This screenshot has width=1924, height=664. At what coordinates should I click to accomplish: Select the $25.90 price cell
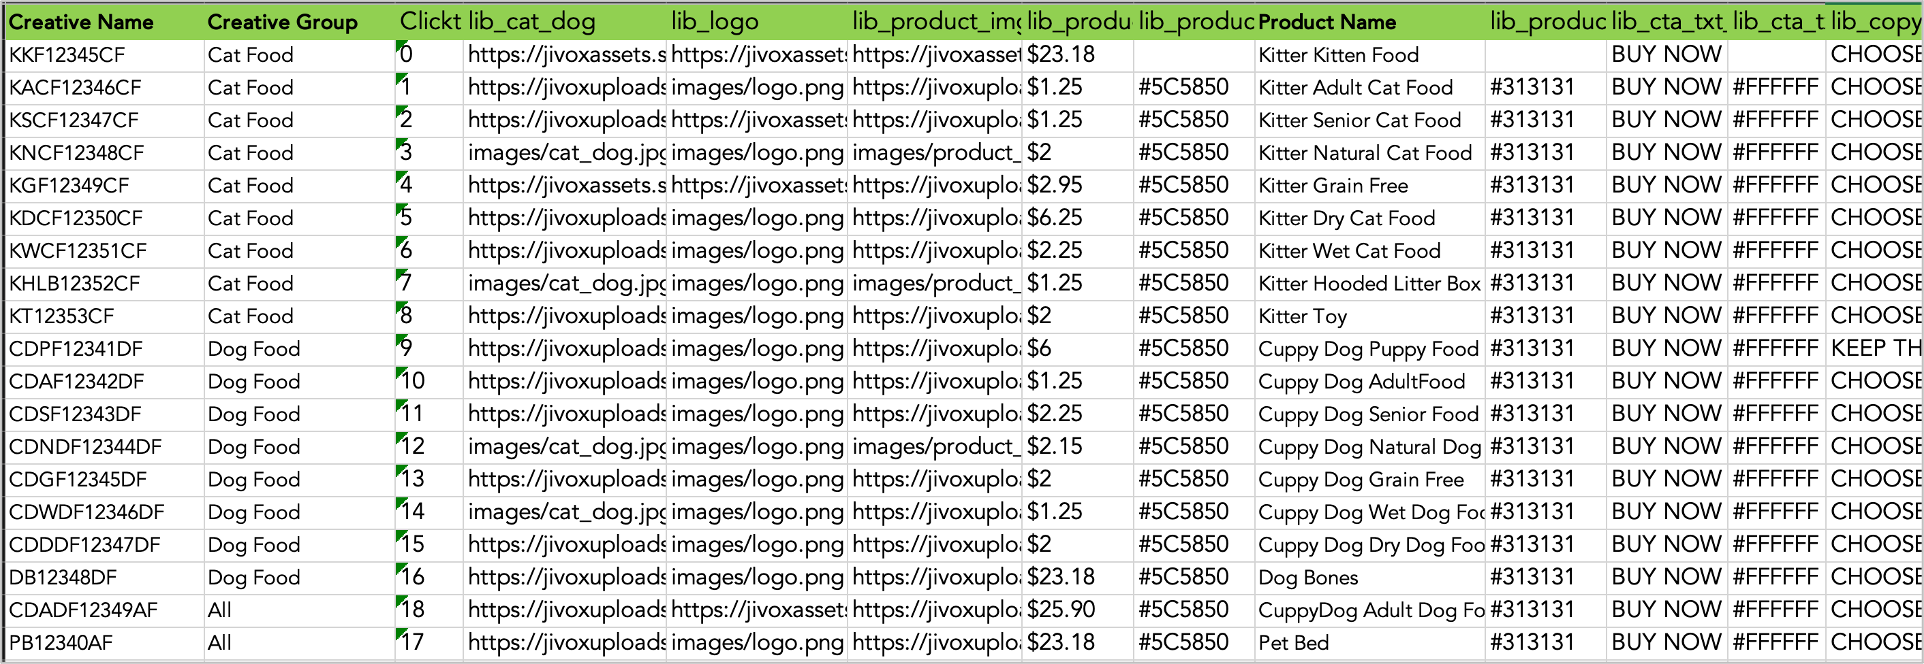(1078, 610)
